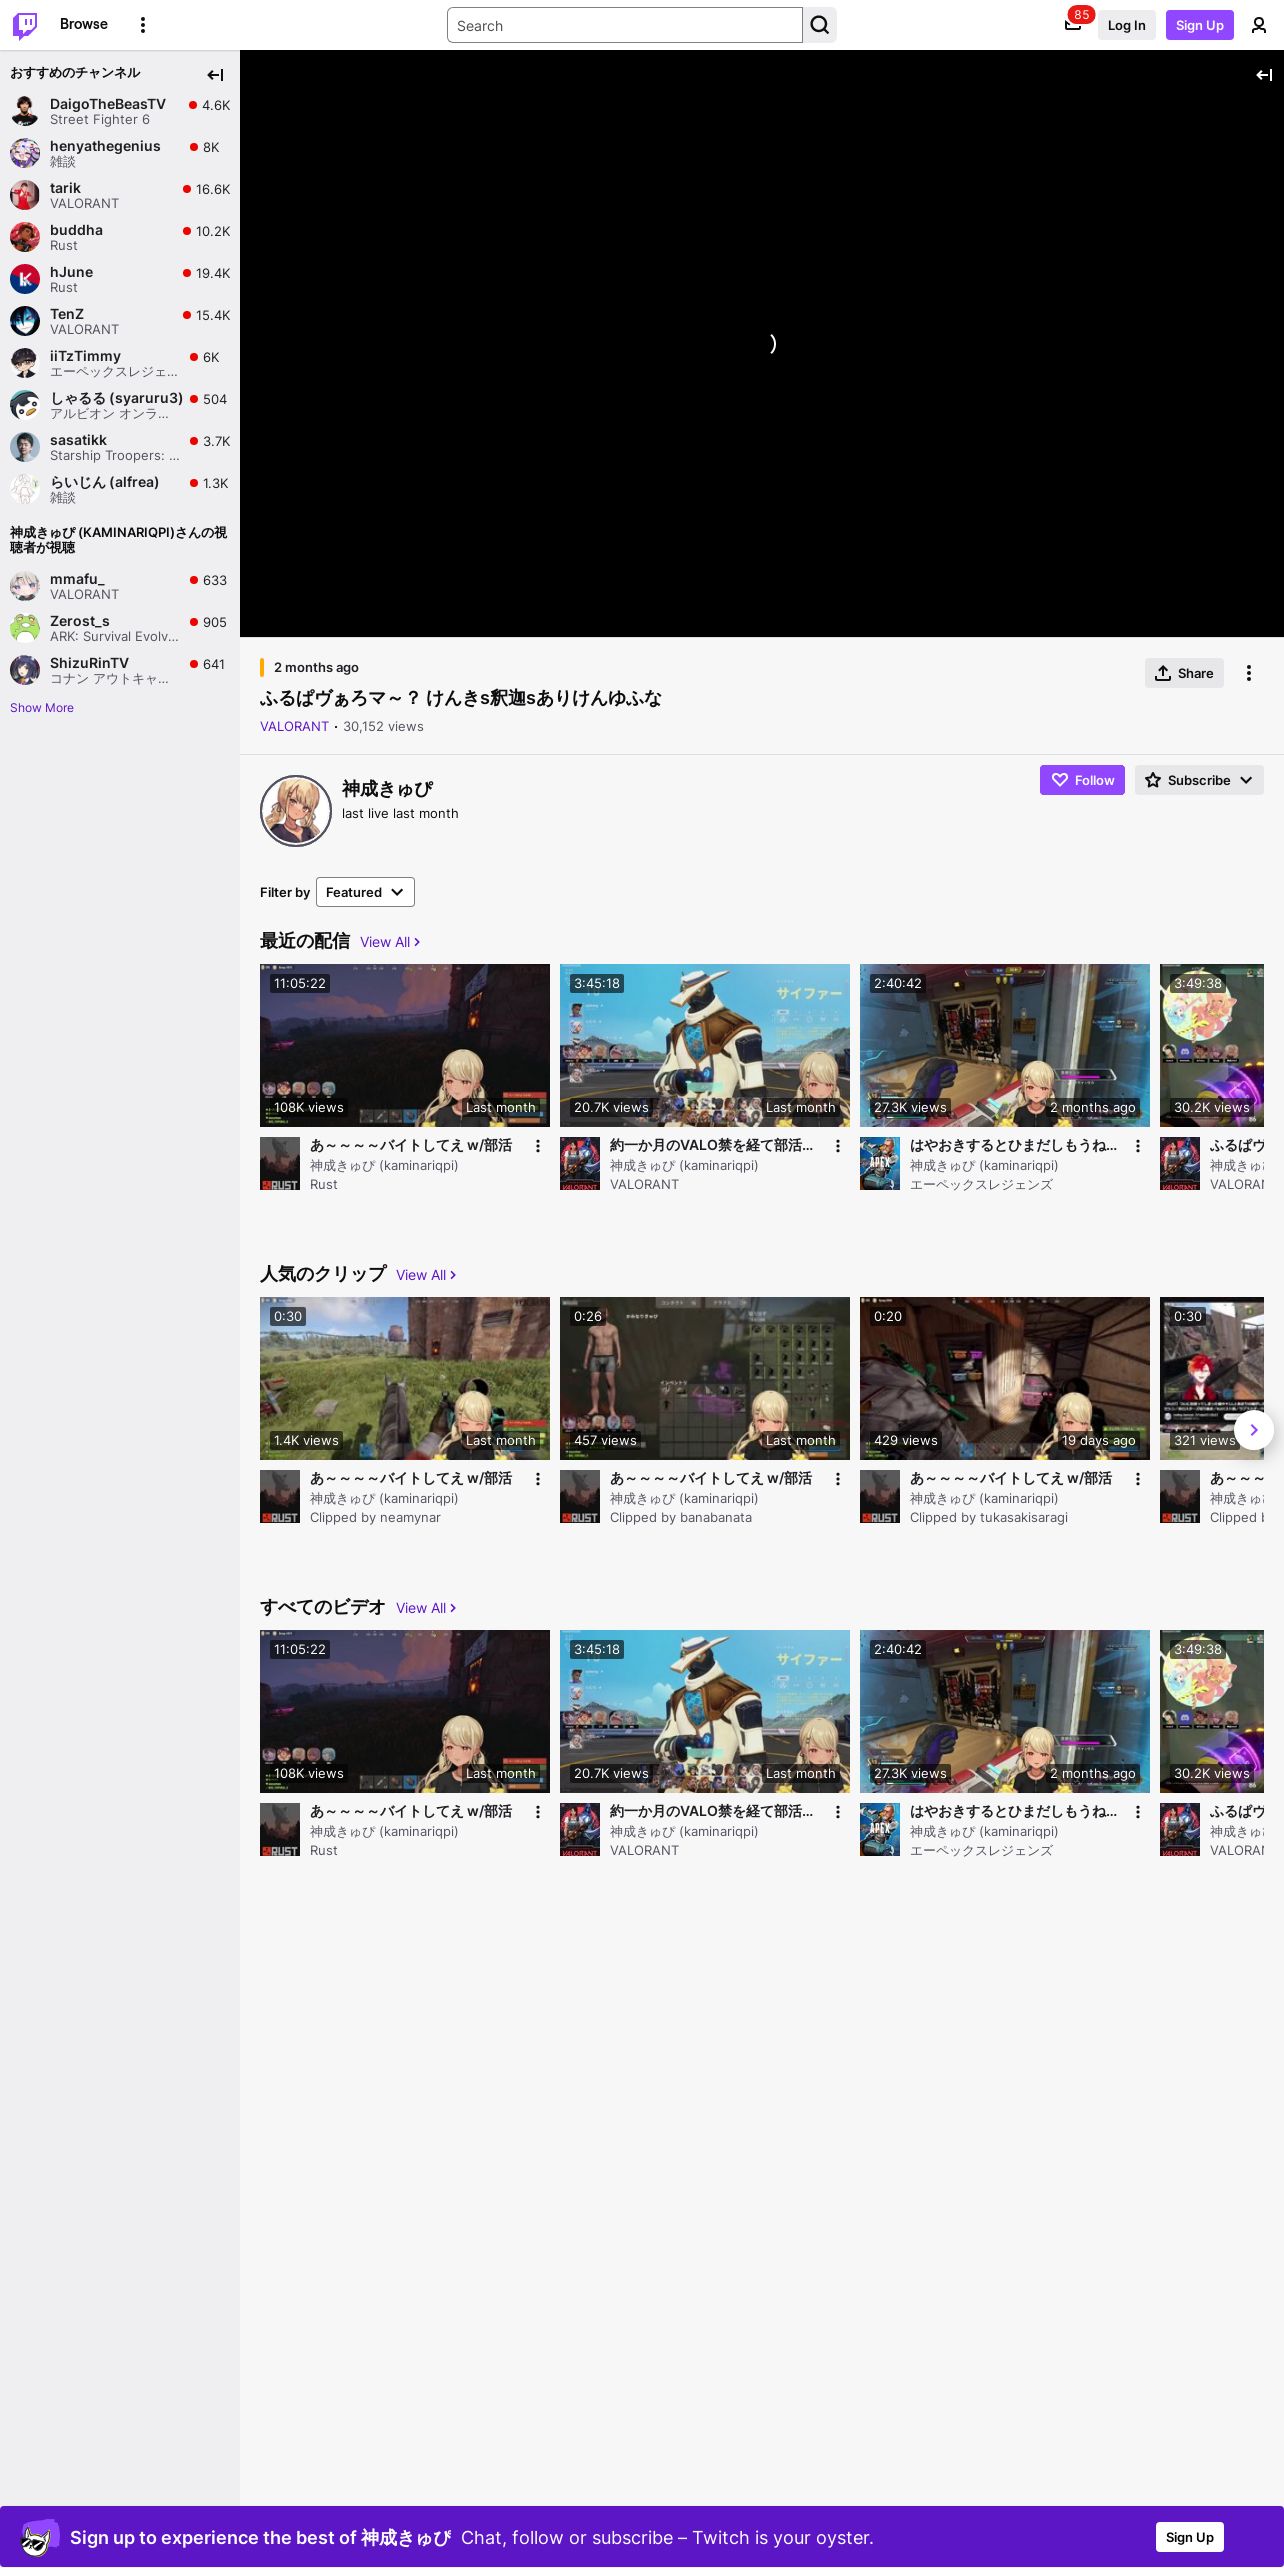The width and height of the screenshot is (1284, 2568).
Task: Open buddha Rust channel in sidebar
Action: tap(120, 237)
